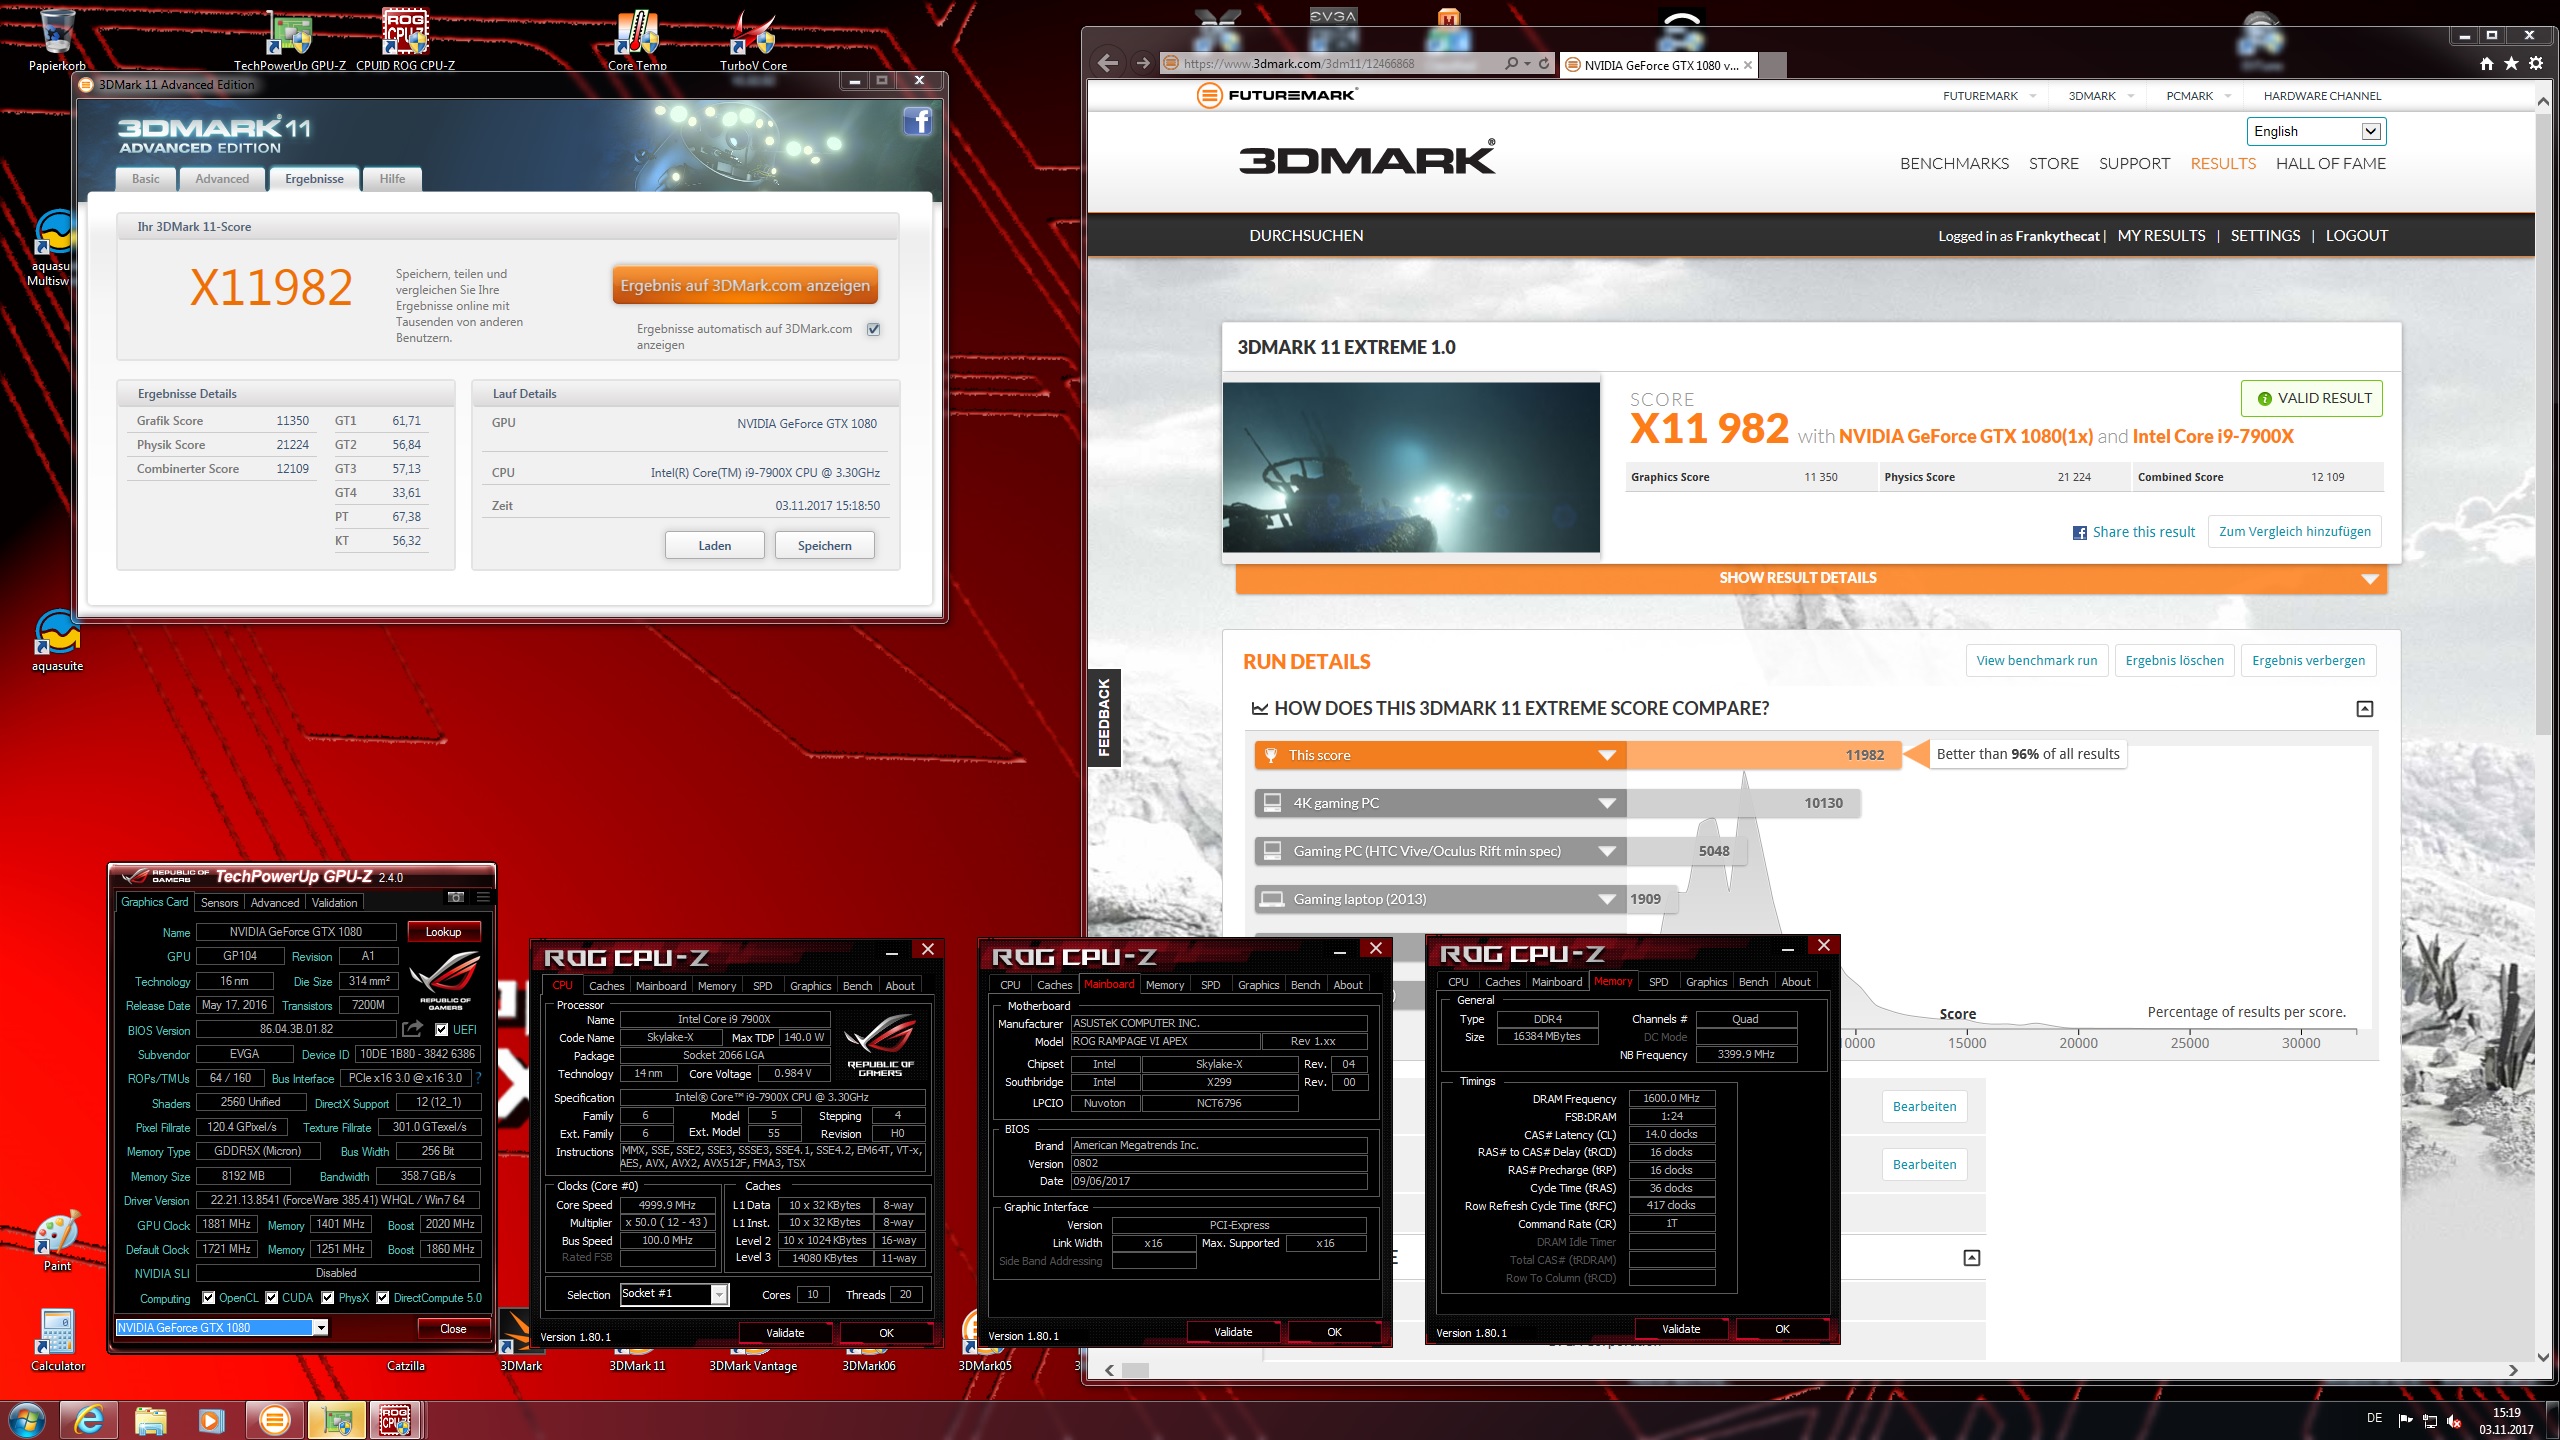Expand the This score row arrow
The image size is (2560, 1440).
tap(1607, 755)
